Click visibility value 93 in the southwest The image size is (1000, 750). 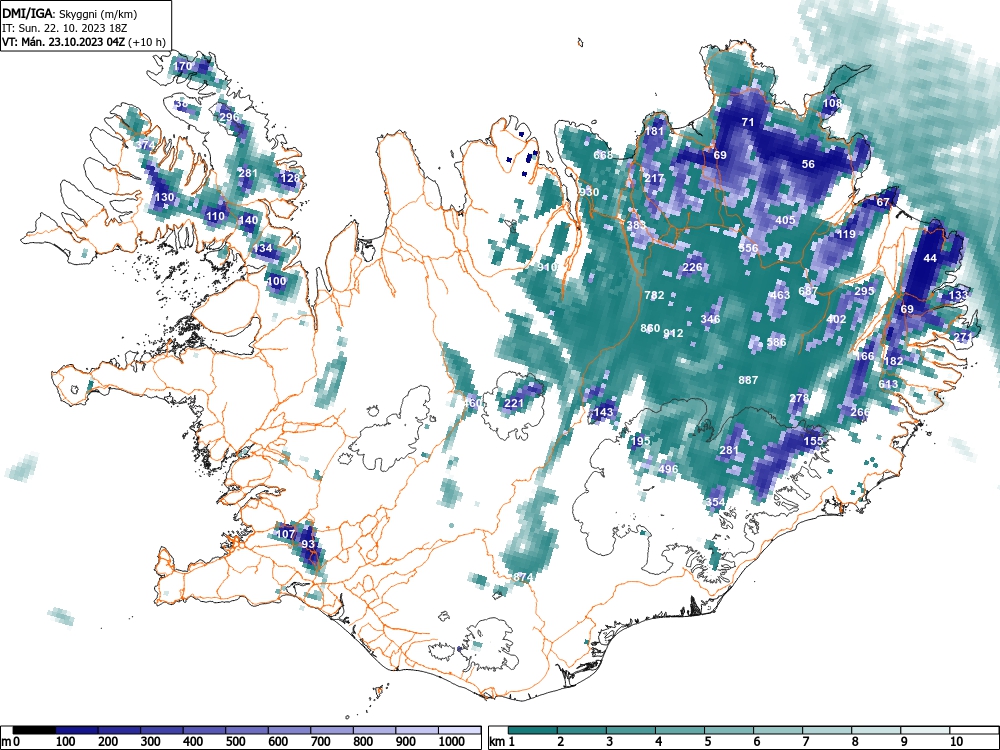coord(308,544)
